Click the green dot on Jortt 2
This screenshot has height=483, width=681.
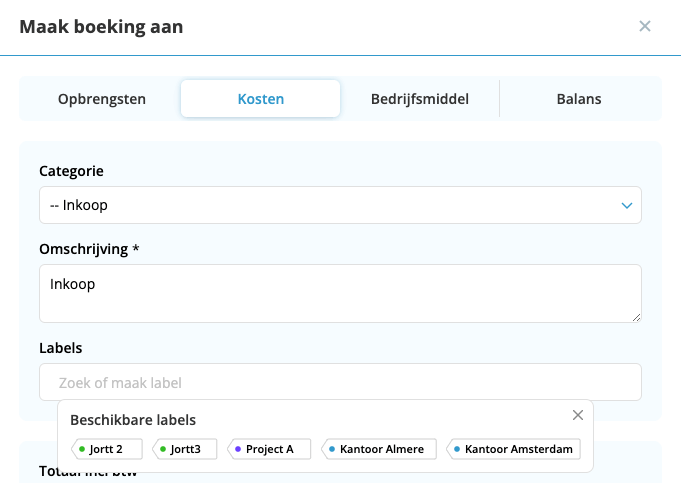coord(82,449)
